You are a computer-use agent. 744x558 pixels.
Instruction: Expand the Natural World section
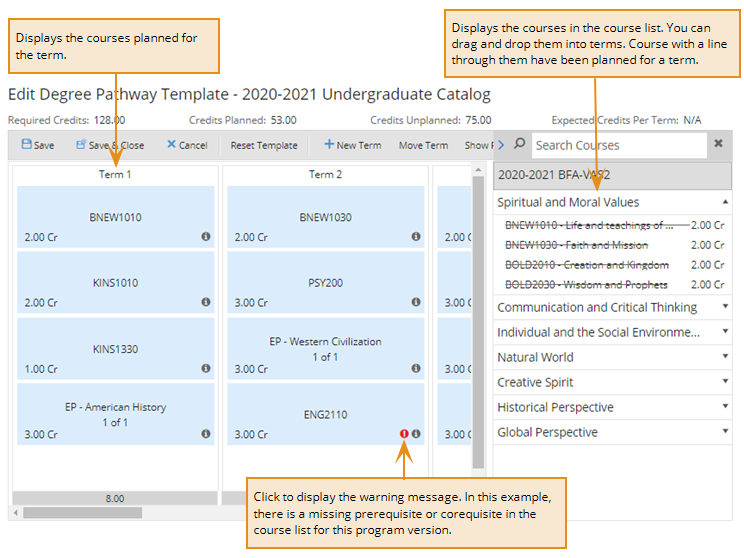[725, 357]
